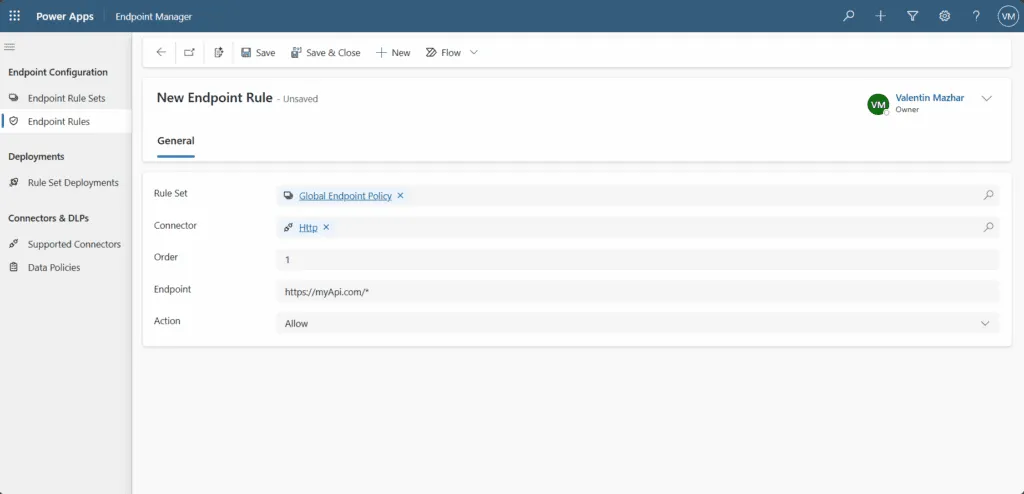Click the Data Policies clipboard icon
The width and height of the screenshot is (1024, 494).
point(14,267)
